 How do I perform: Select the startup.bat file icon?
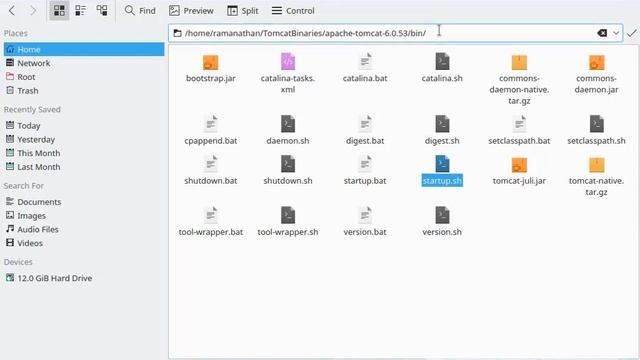pyautogui.click(x=365, y=164)
